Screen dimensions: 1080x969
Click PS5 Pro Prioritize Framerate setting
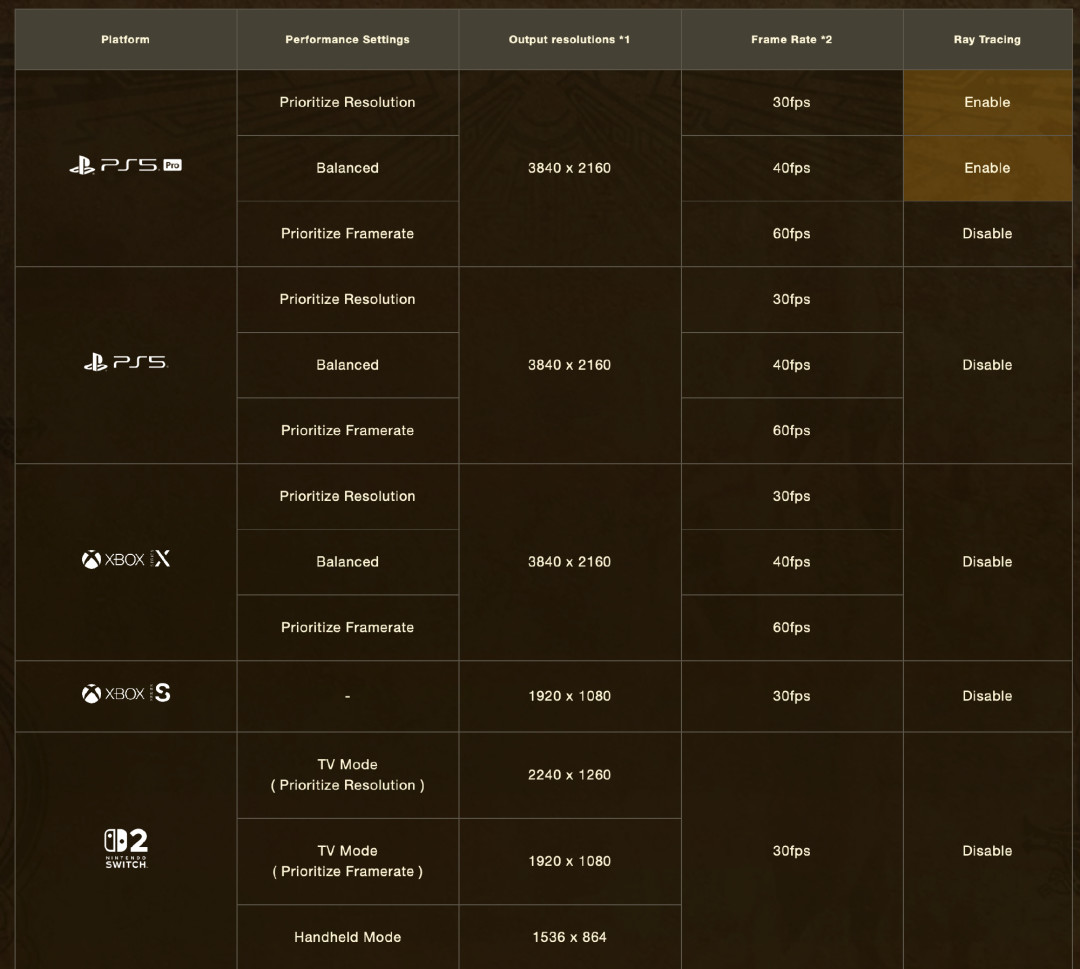(347, 233)
